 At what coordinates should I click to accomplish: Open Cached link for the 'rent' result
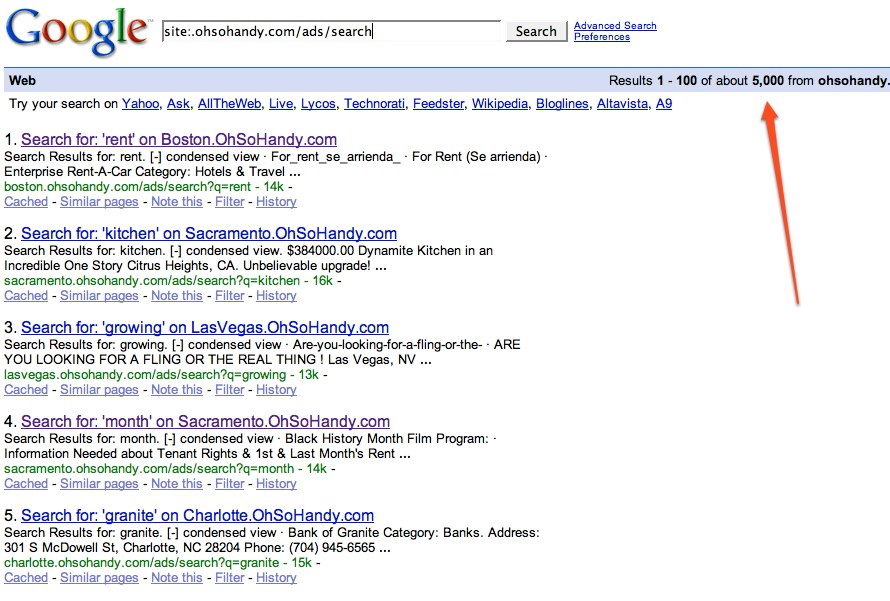pos(26,202)
